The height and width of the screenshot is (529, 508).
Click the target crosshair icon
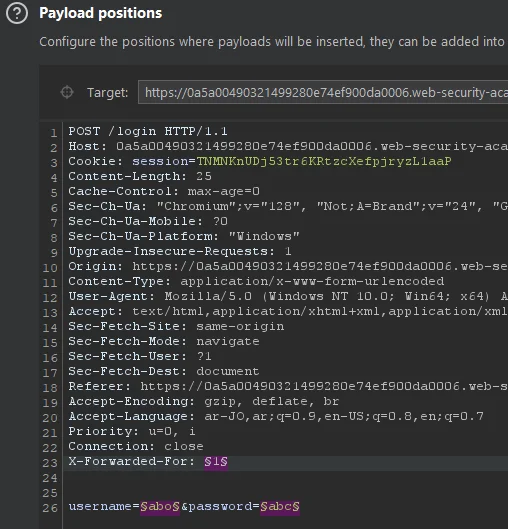[67, 92]
